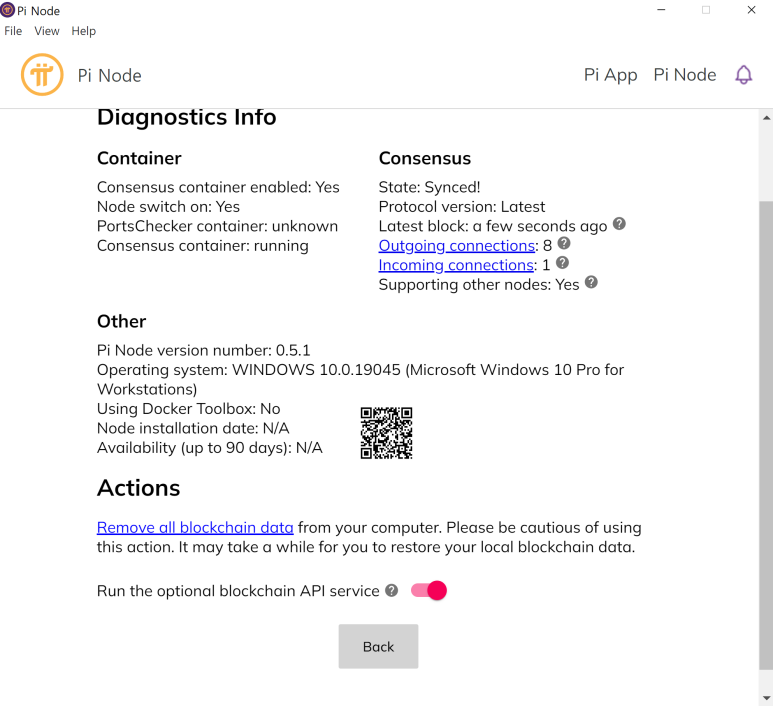
Task: Click 'PortsChecker container: unknown' text
Action: click(217, 226)
